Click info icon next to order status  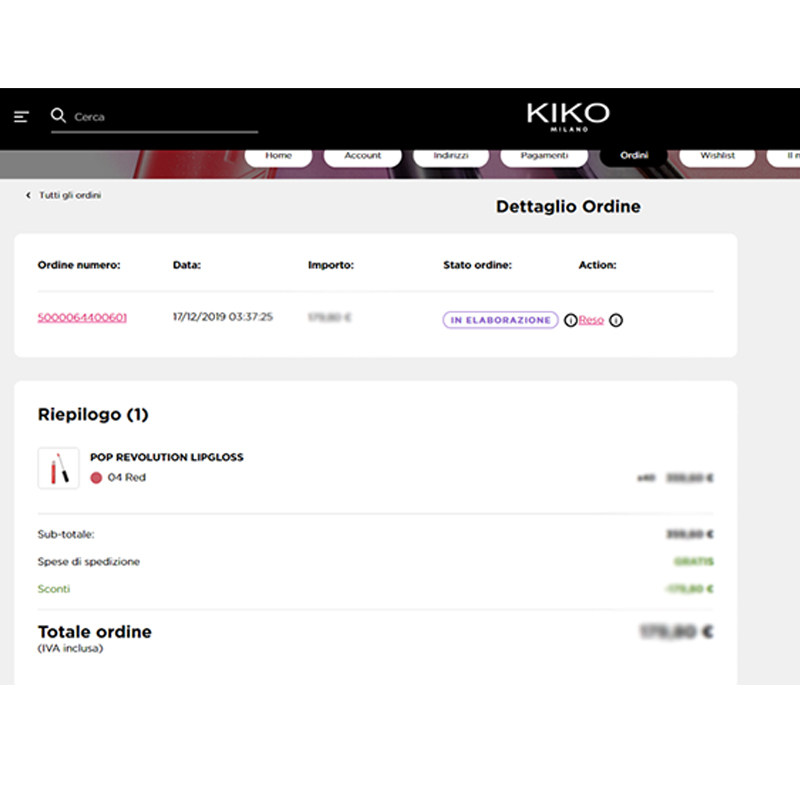(x=570, y=320)
